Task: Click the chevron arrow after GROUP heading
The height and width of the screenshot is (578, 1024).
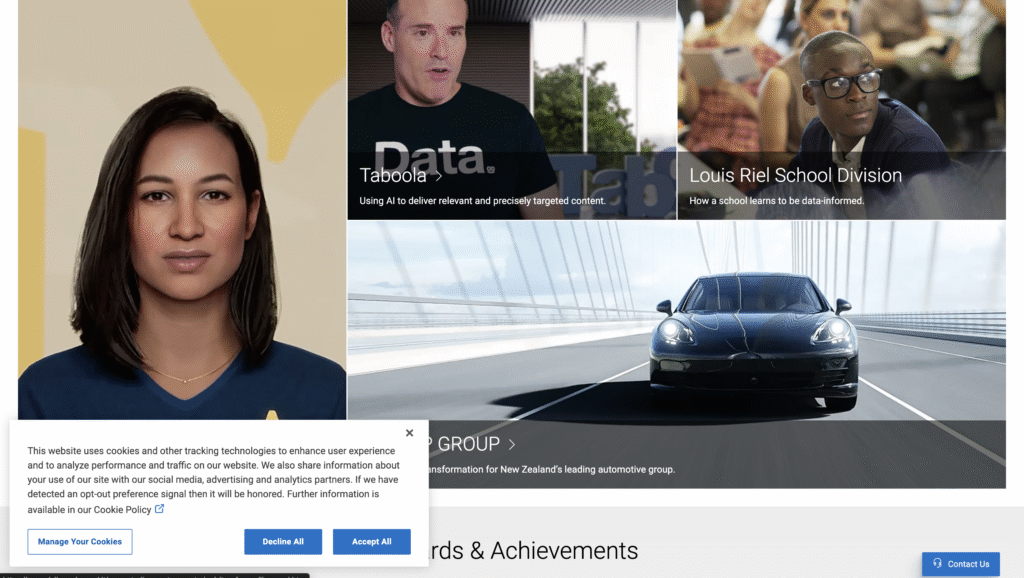Action: 512,444
